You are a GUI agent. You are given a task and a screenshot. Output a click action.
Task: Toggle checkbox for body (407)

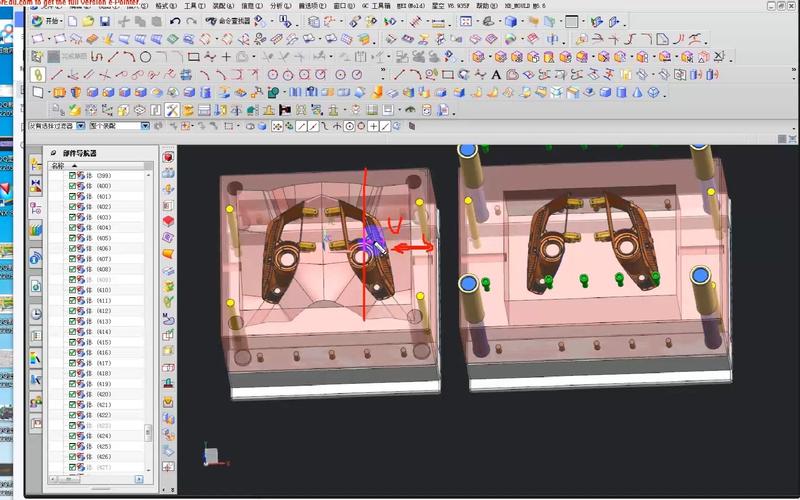point(72,259)
